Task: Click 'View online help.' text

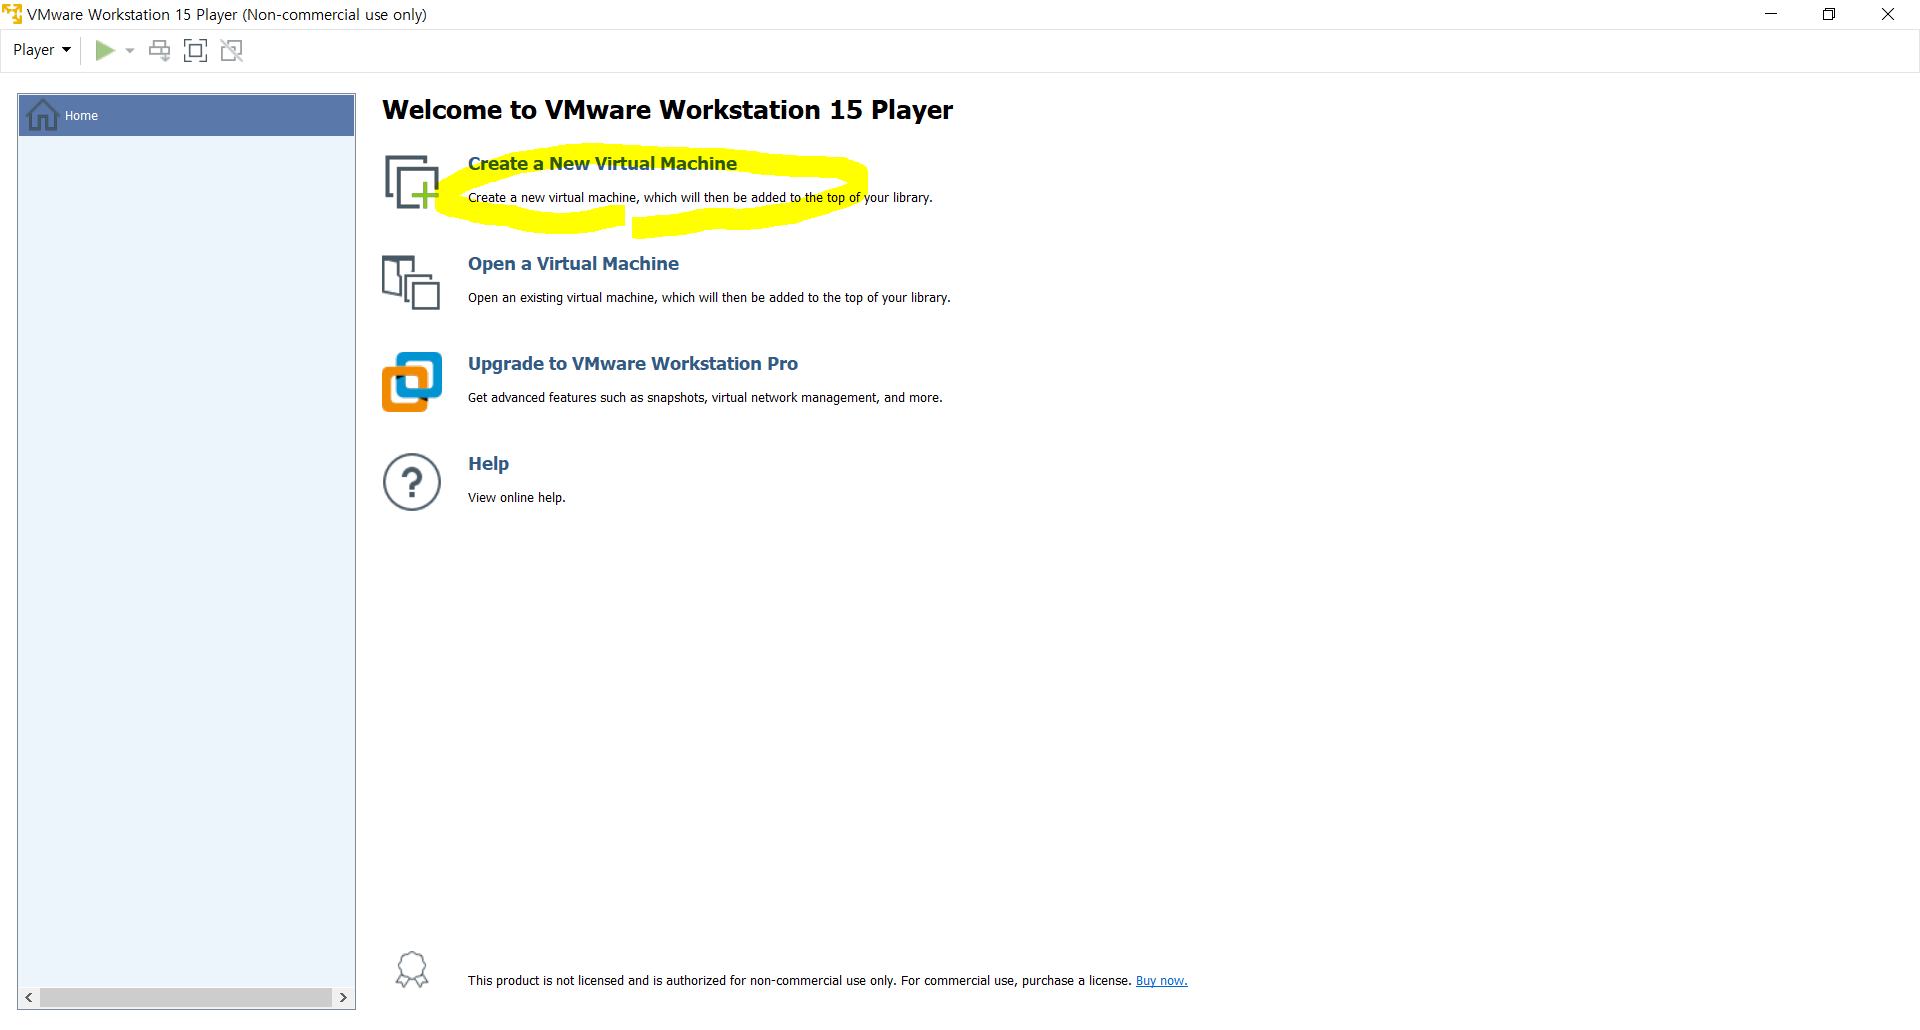Action: coord(517,498)
